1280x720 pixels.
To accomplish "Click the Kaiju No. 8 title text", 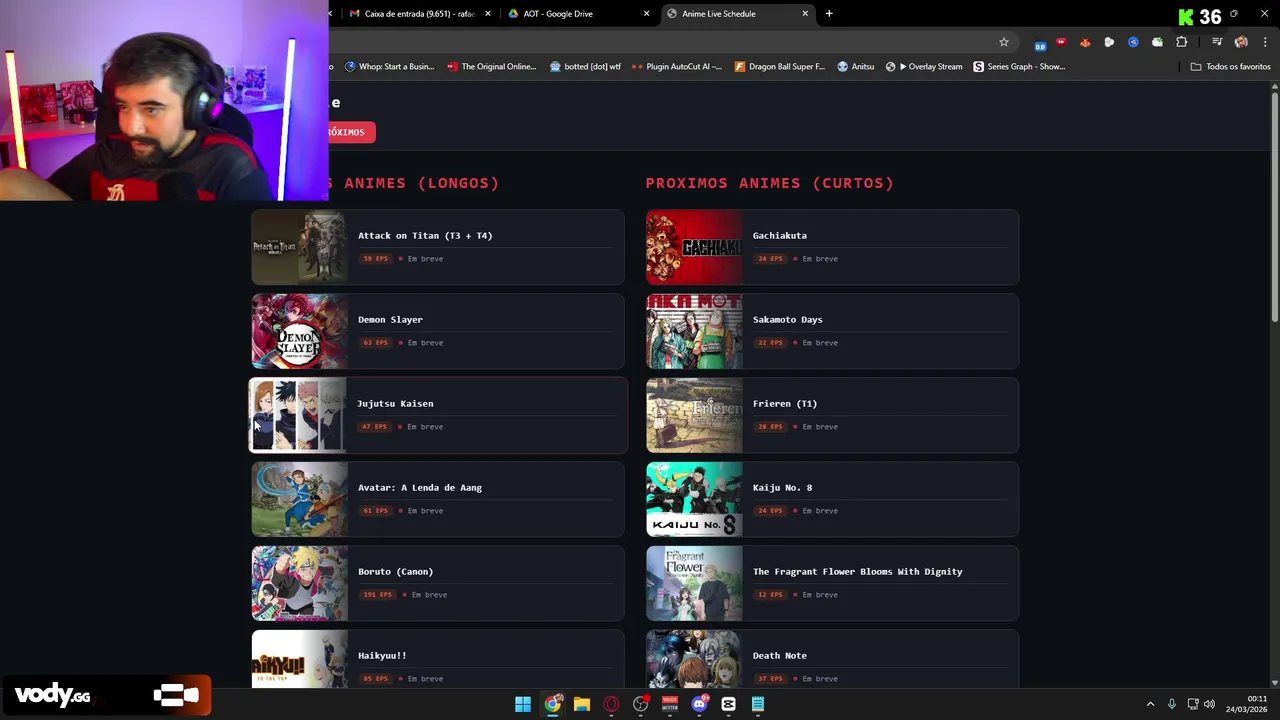I will tap(782, 487).
